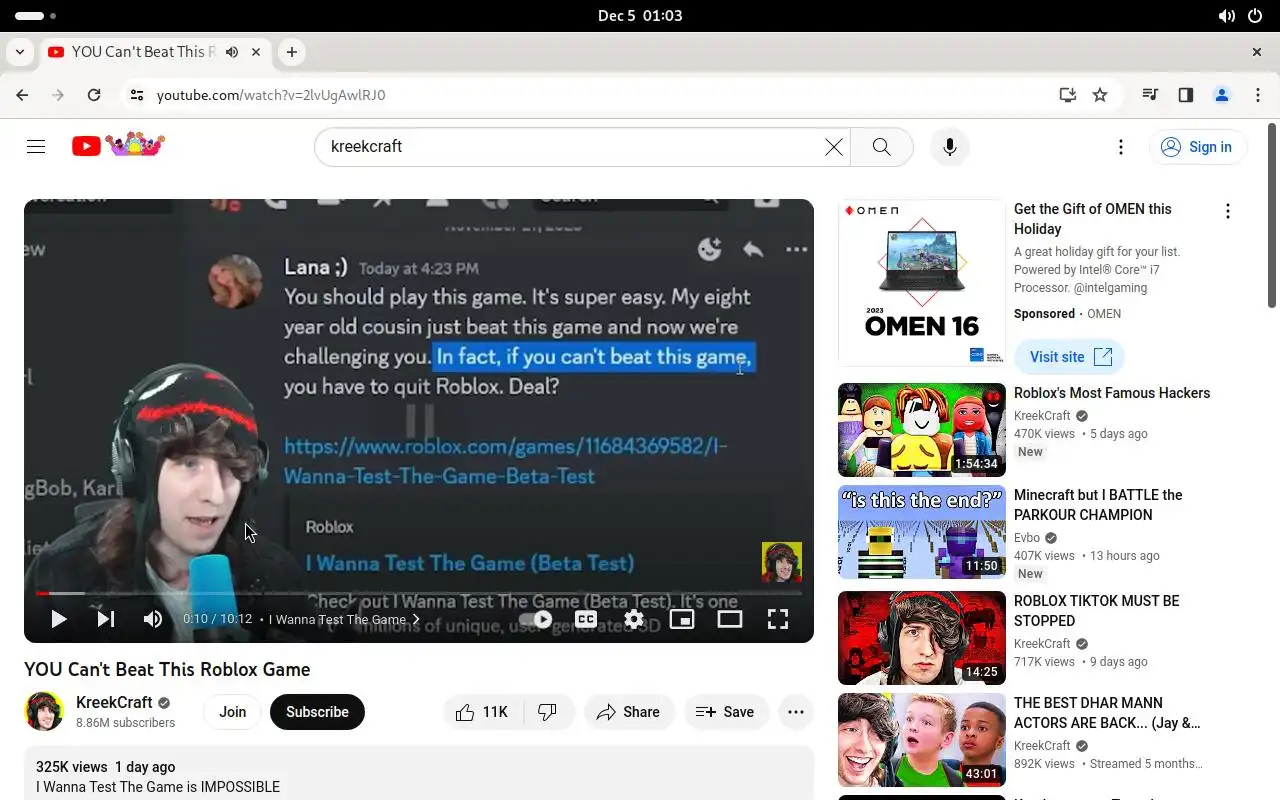Play the video
This screenshot has width=1280, height=800.
[58, 619]
